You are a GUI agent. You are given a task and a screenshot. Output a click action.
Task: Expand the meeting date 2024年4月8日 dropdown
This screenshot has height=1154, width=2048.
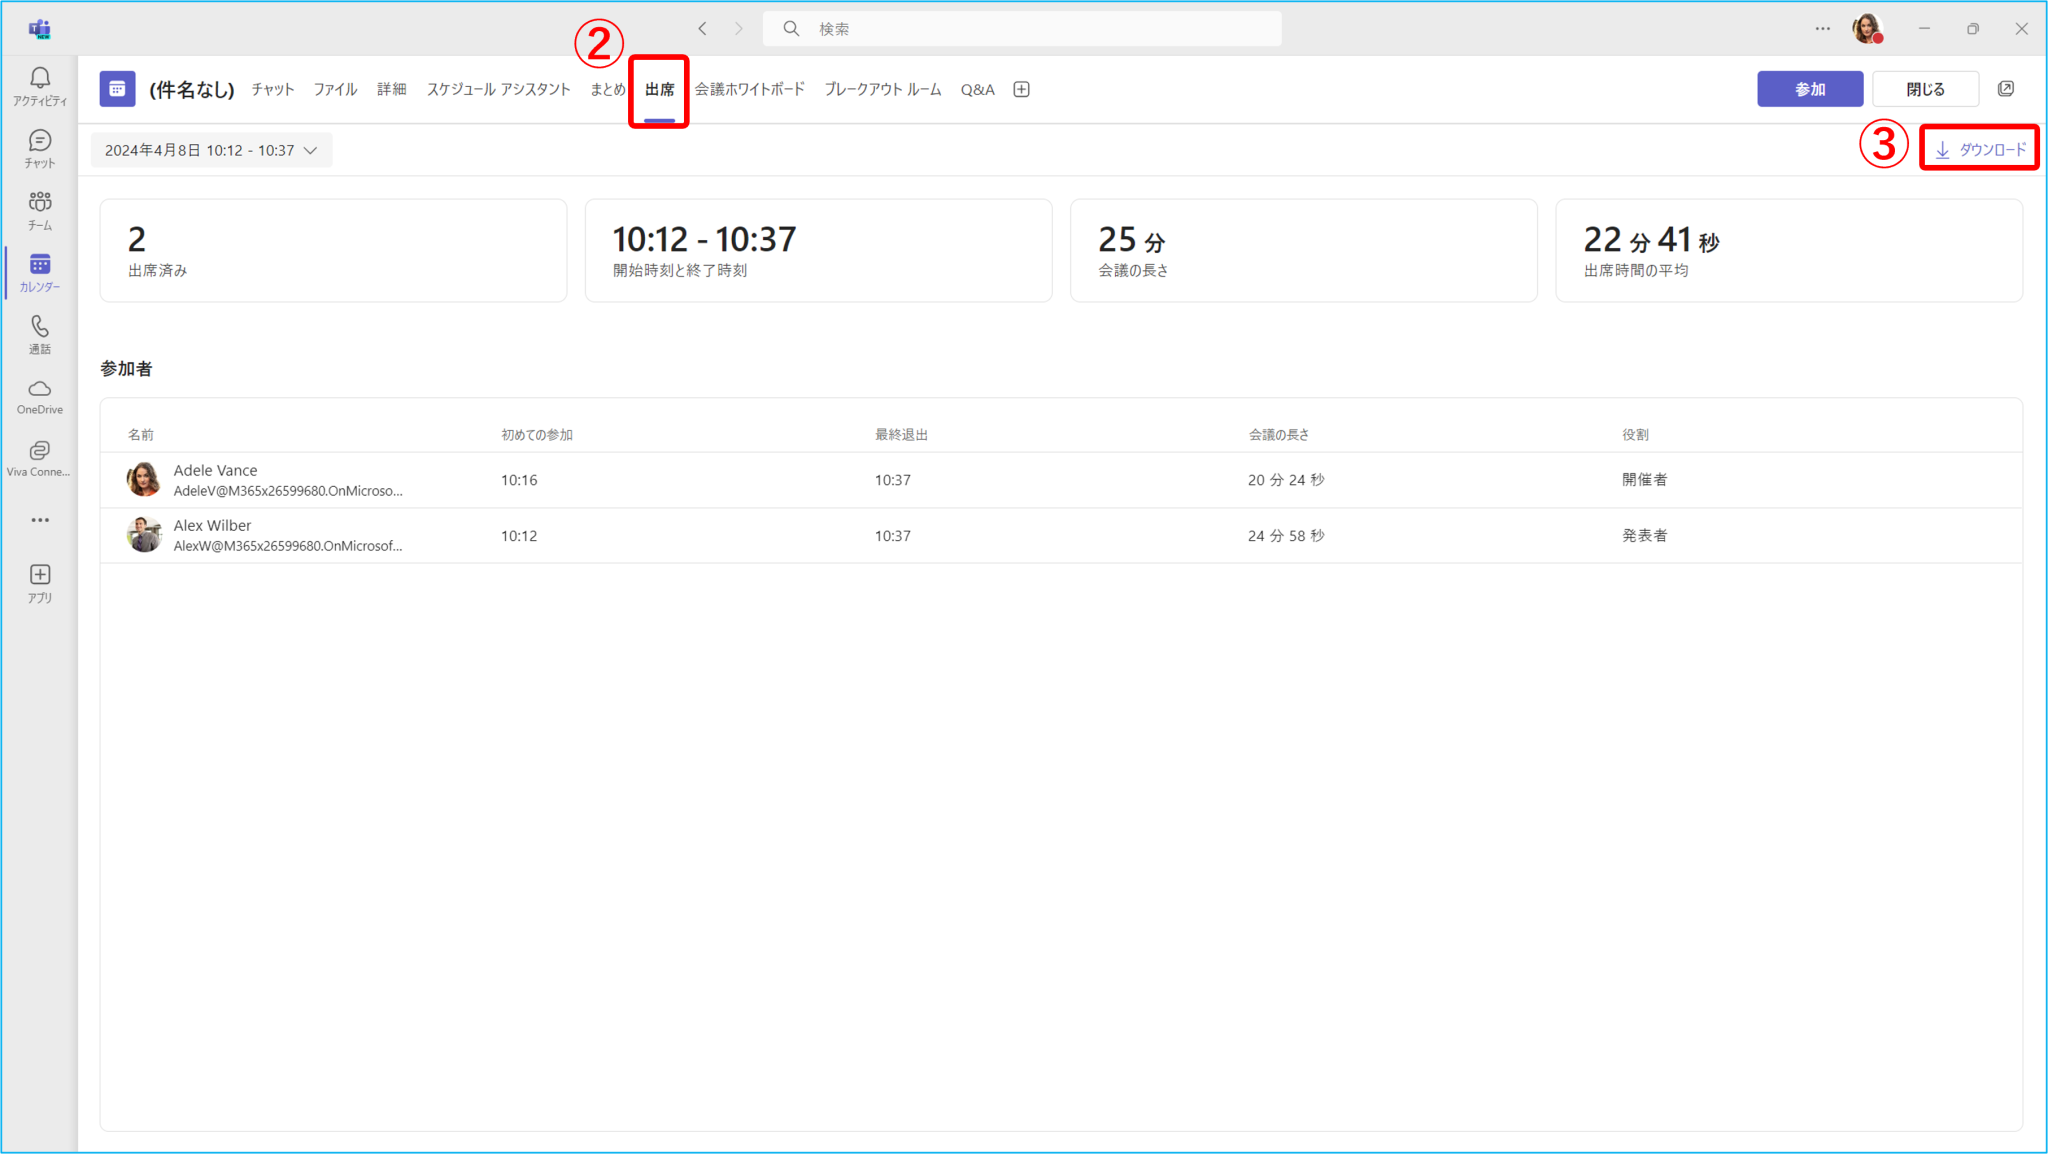[211, 150]
